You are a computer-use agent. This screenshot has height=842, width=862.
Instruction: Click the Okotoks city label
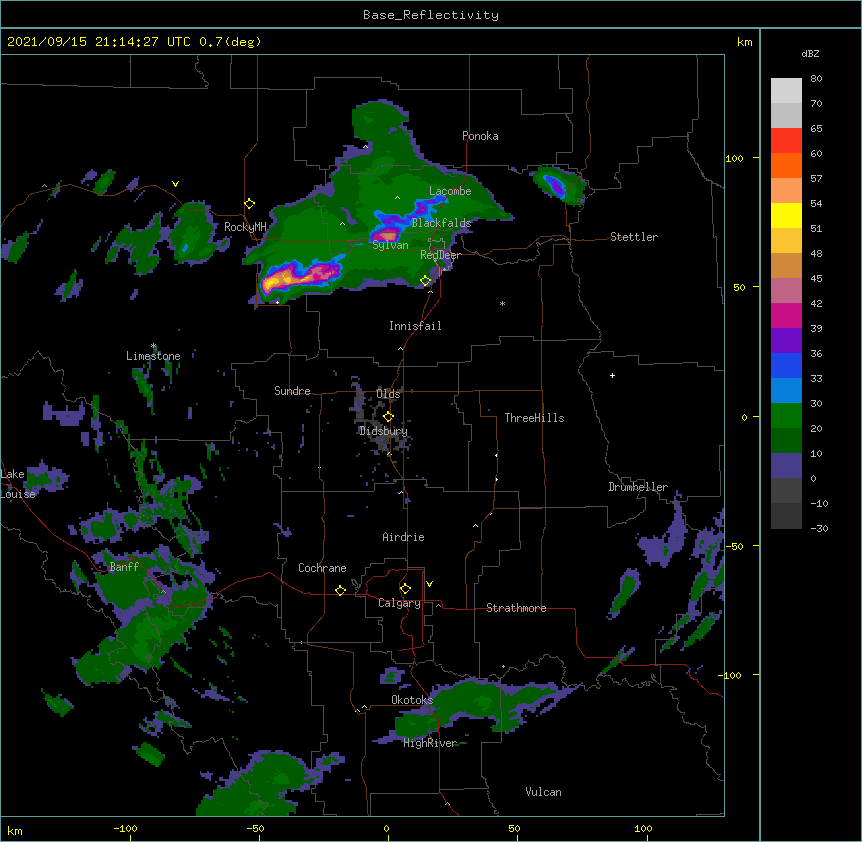coord(412,700)
